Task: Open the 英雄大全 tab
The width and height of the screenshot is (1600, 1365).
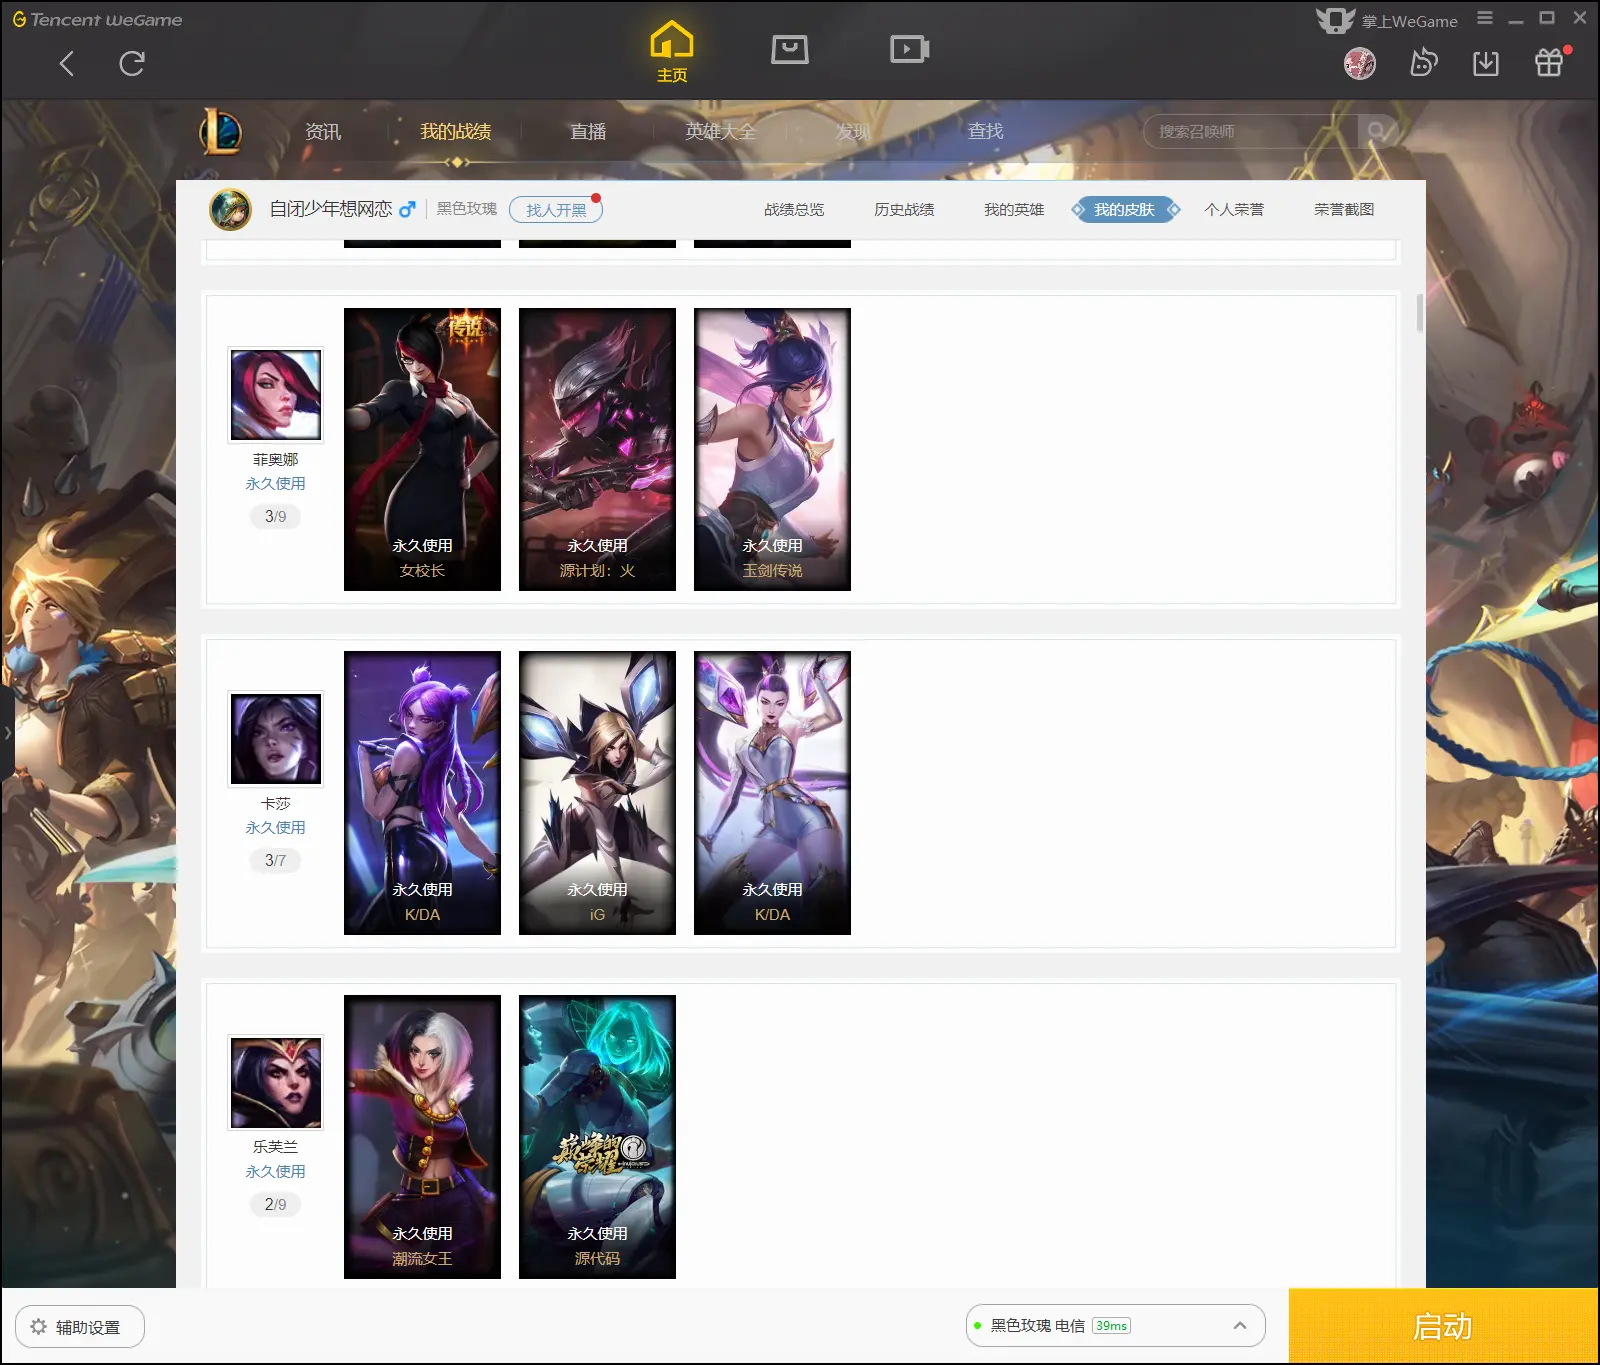Action: [720, 131]
